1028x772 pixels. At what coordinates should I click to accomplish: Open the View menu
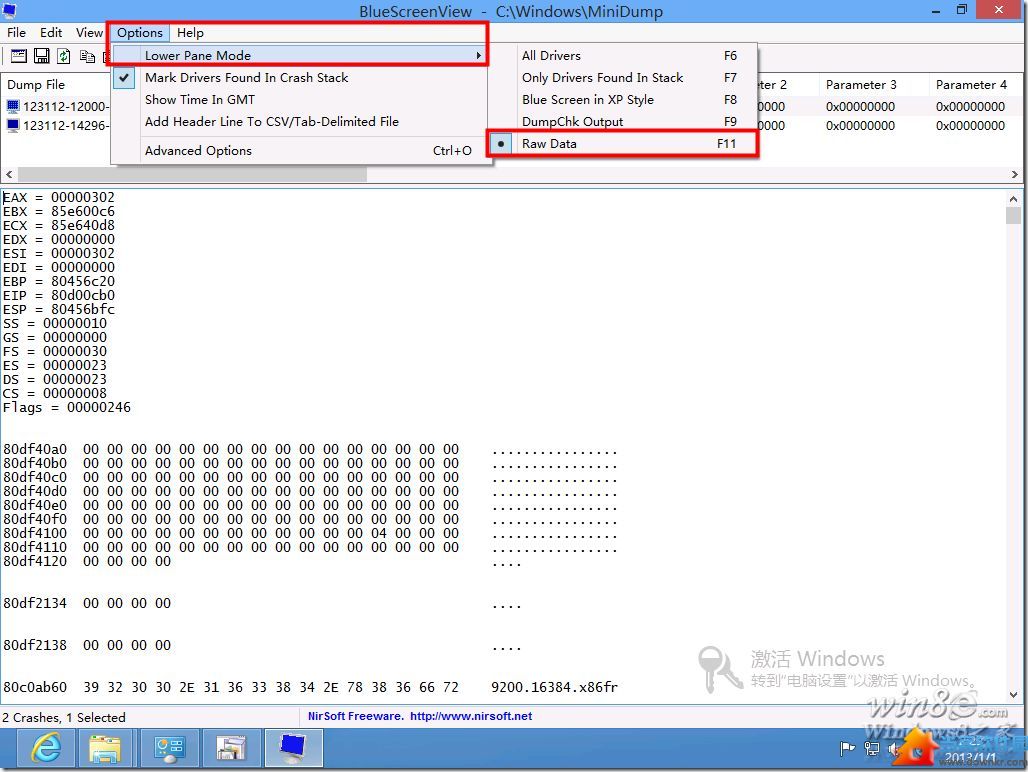(89, 33)
